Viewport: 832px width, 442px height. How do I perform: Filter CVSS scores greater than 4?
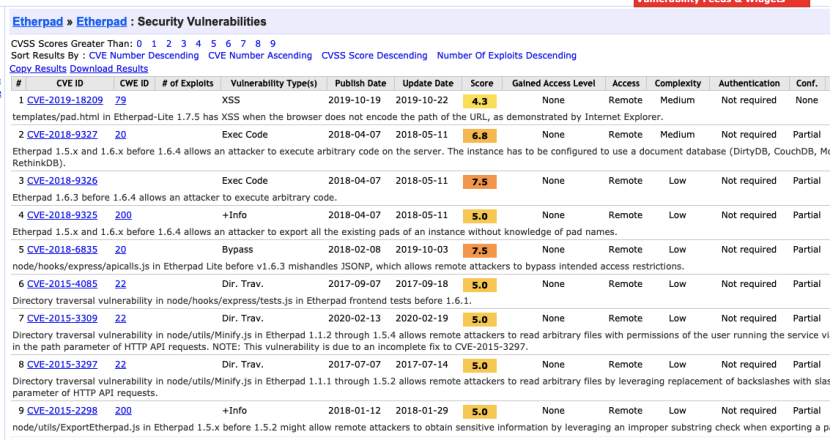tap(198, 44)
